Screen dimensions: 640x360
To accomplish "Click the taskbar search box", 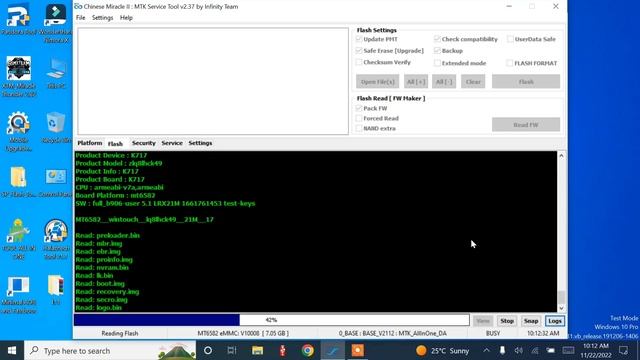I will [111, 351].
